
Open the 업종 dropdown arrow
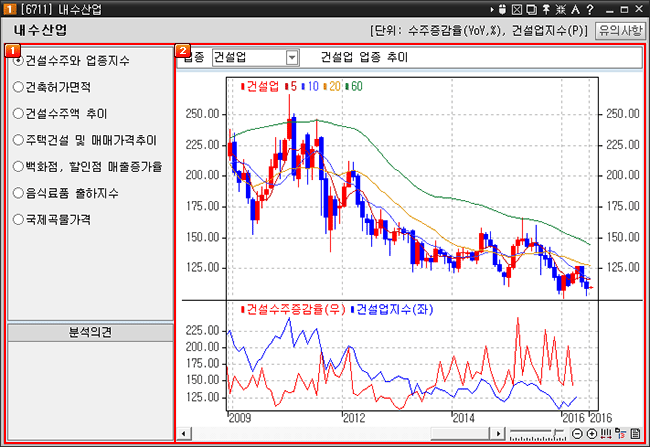point(292,57)
